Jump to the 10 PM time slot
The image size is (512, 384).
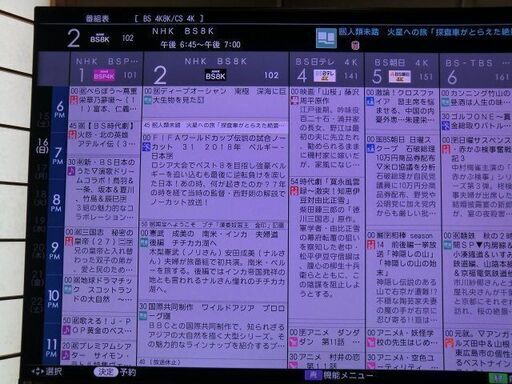point(53,298)
